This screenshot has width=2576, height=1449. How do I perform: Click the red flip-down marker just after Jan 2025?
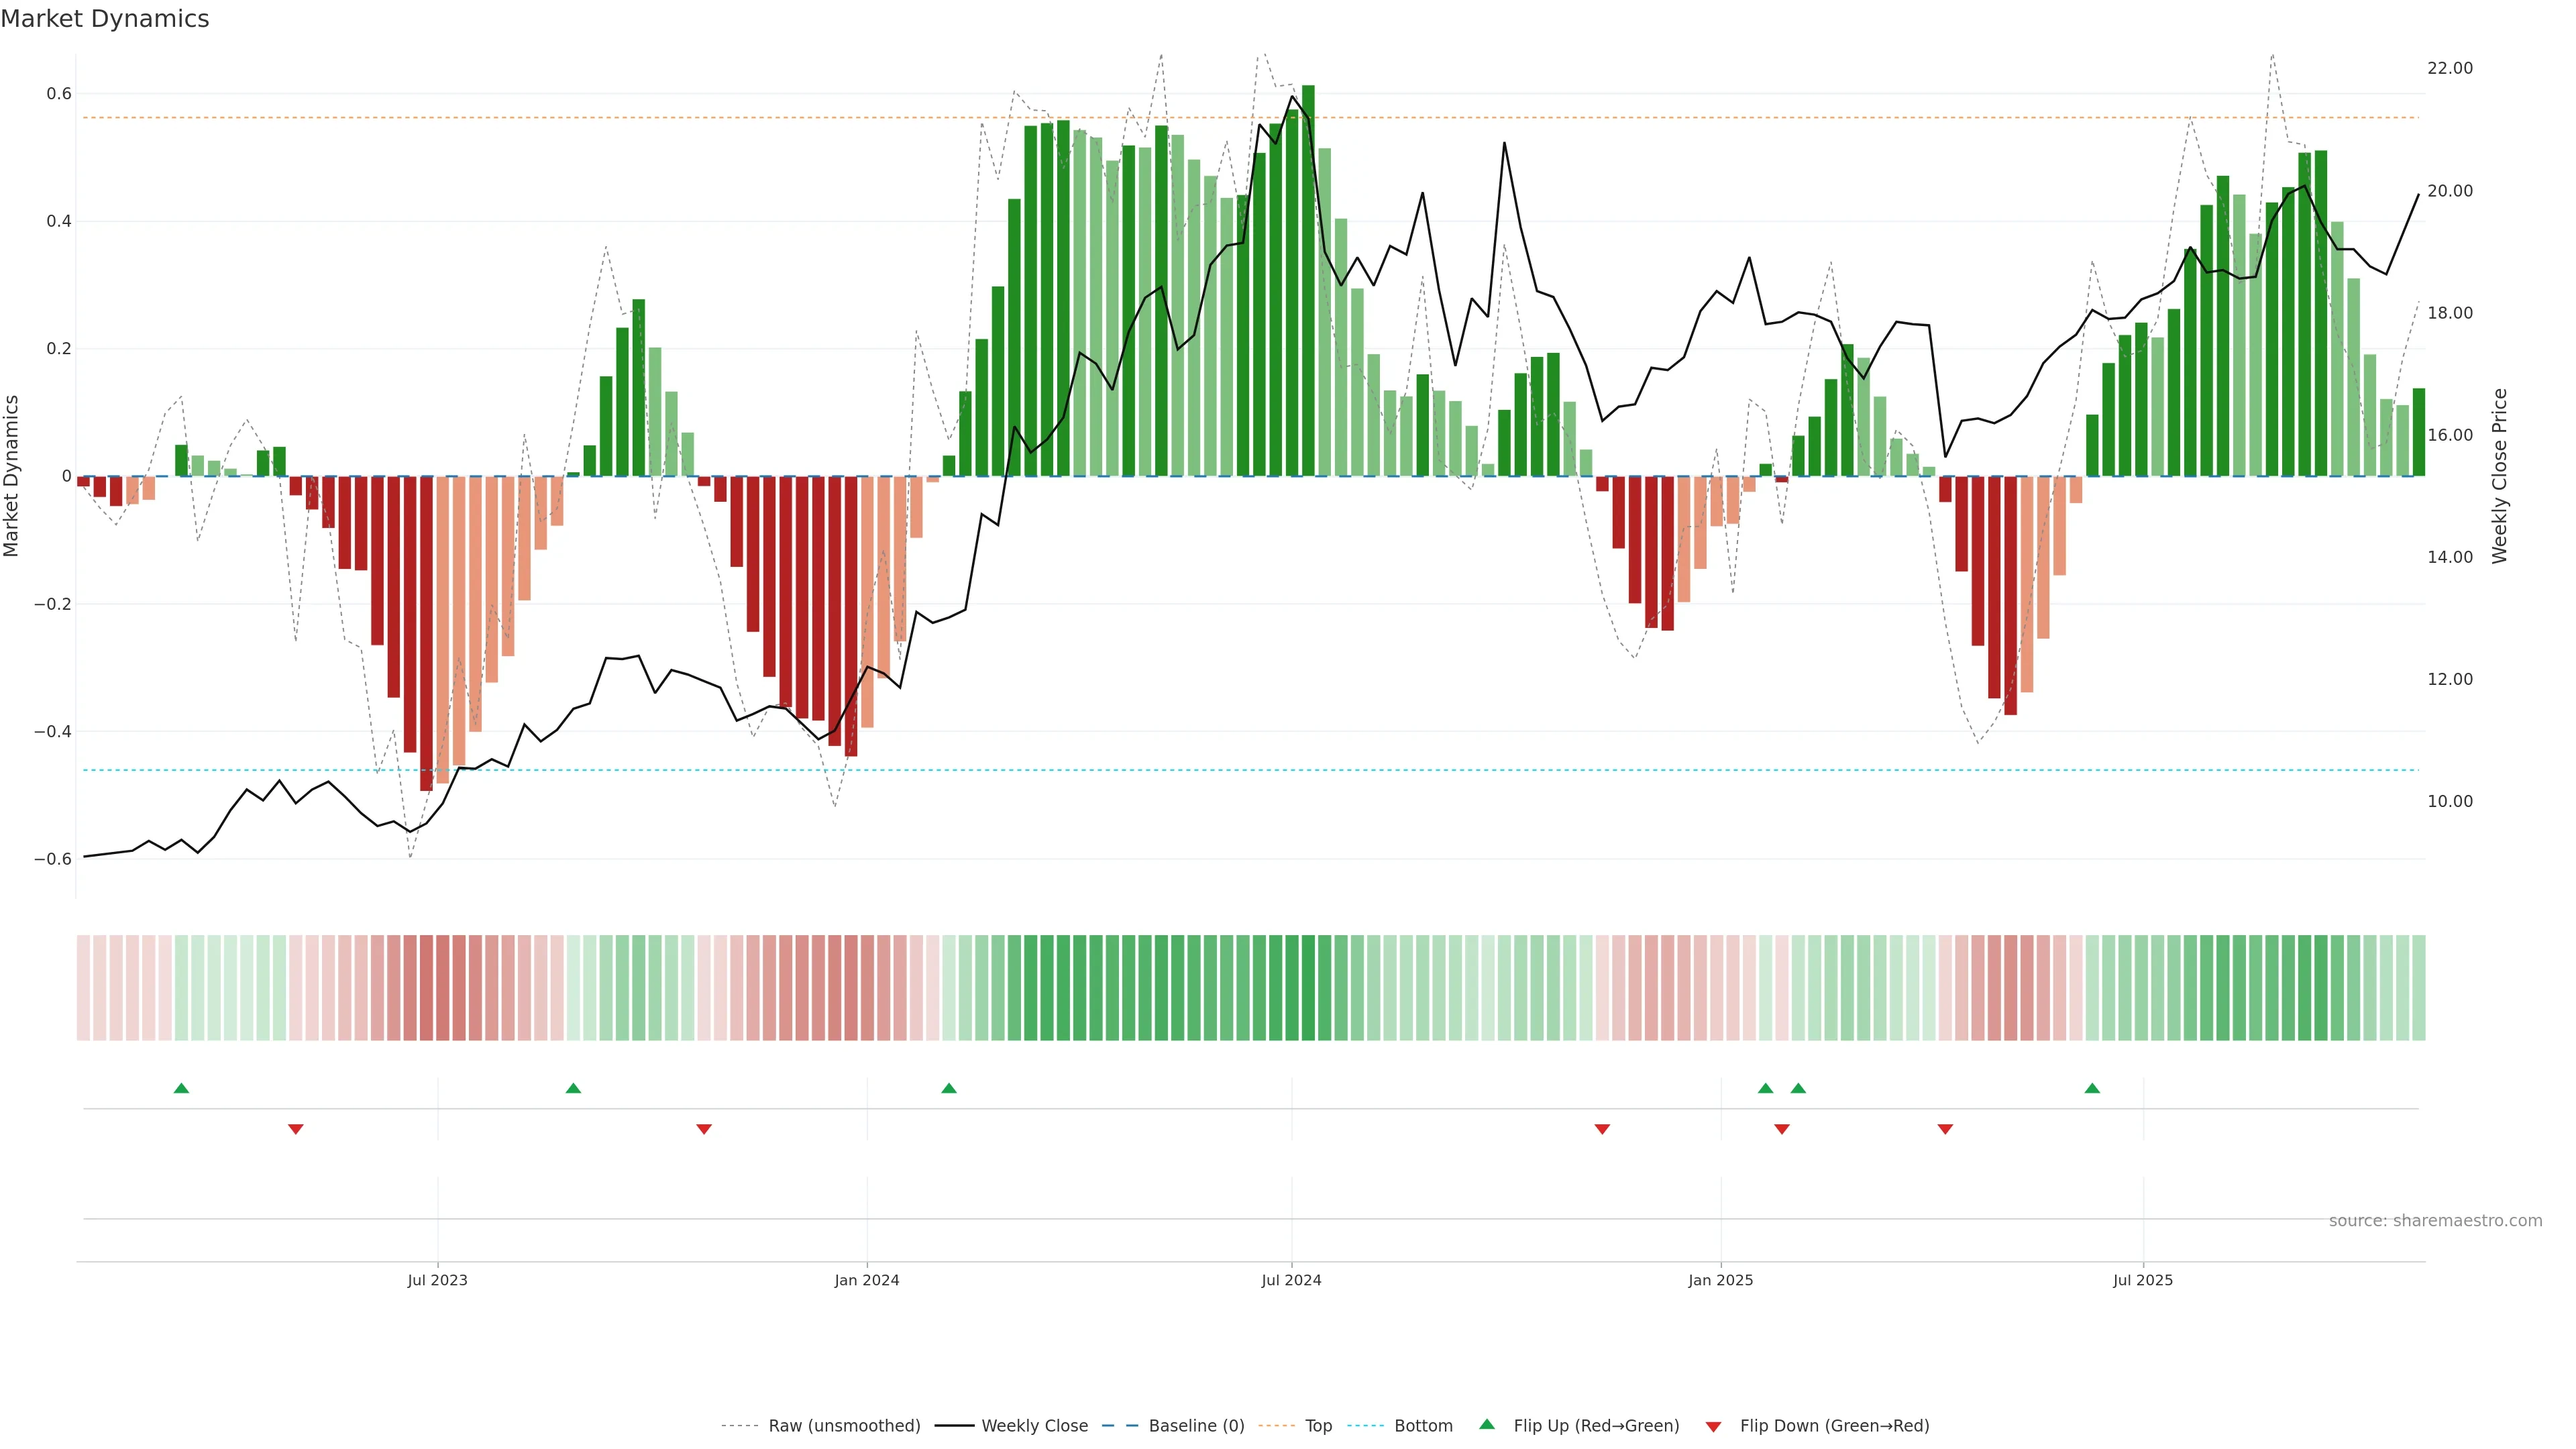(x=1781, y=1129)
